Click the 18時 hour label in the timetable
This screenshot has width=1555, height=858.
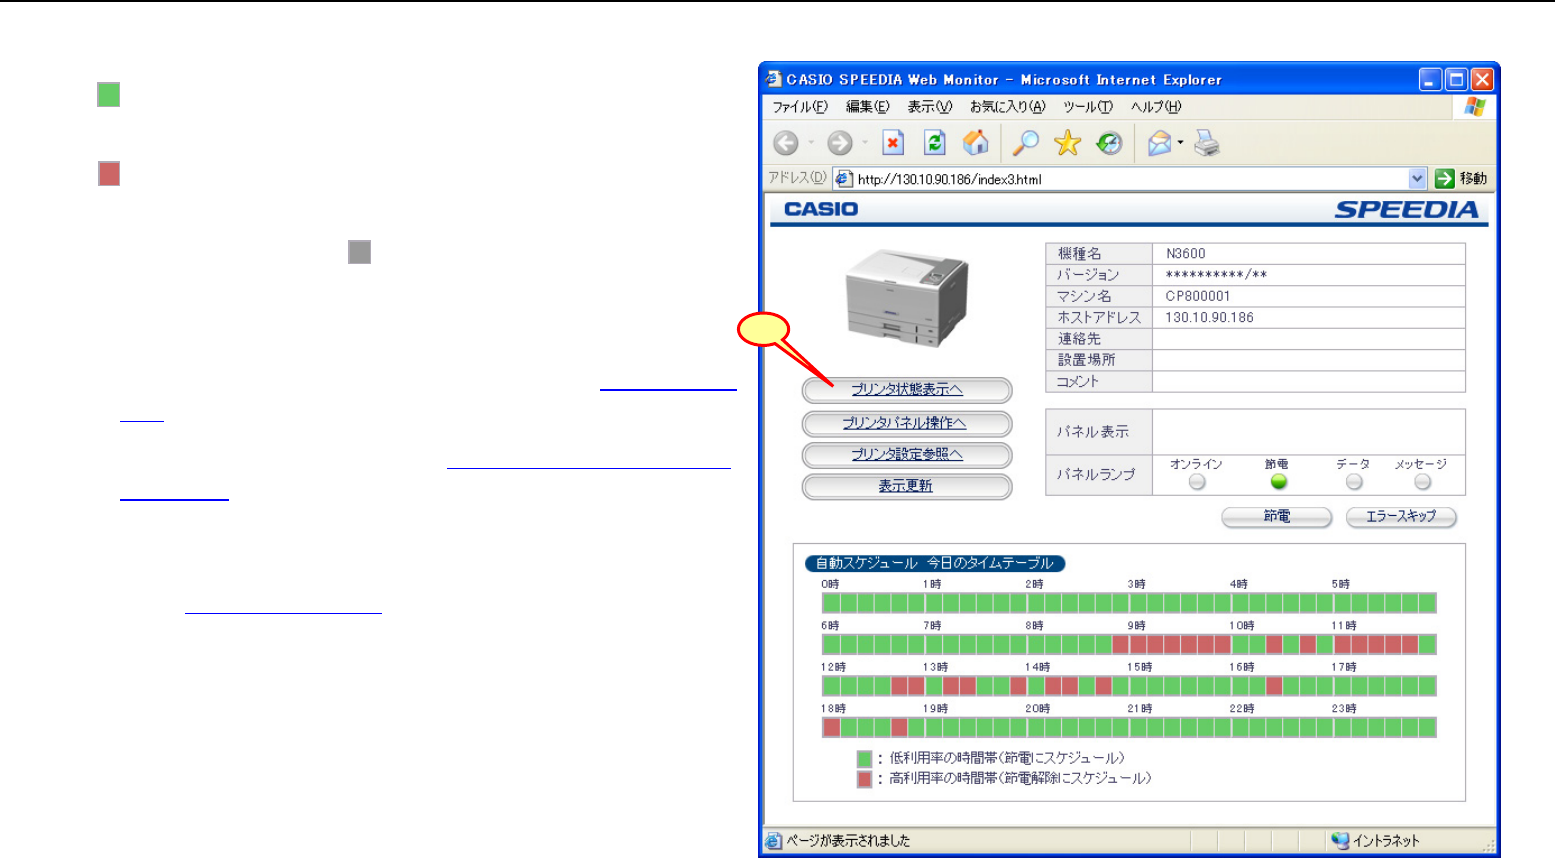[833, 709]
